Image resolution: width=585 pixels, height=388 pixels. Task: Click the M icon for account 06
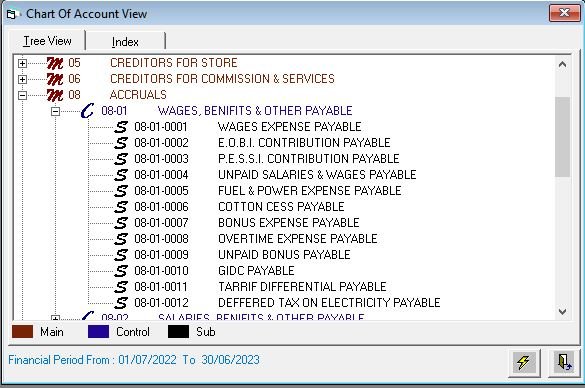pos(55,79)
